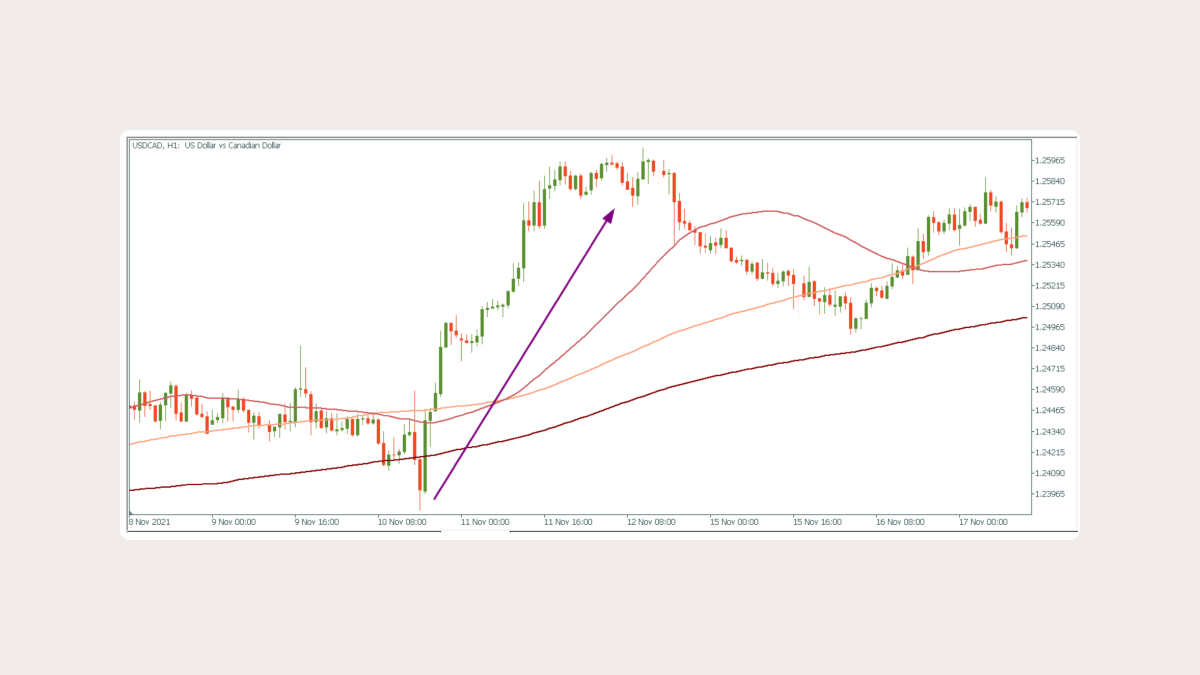Select the 11 Nov 16:00 time label
Image resolution: width=1200 pixels, height=675 pixels.
click(568, 521)
